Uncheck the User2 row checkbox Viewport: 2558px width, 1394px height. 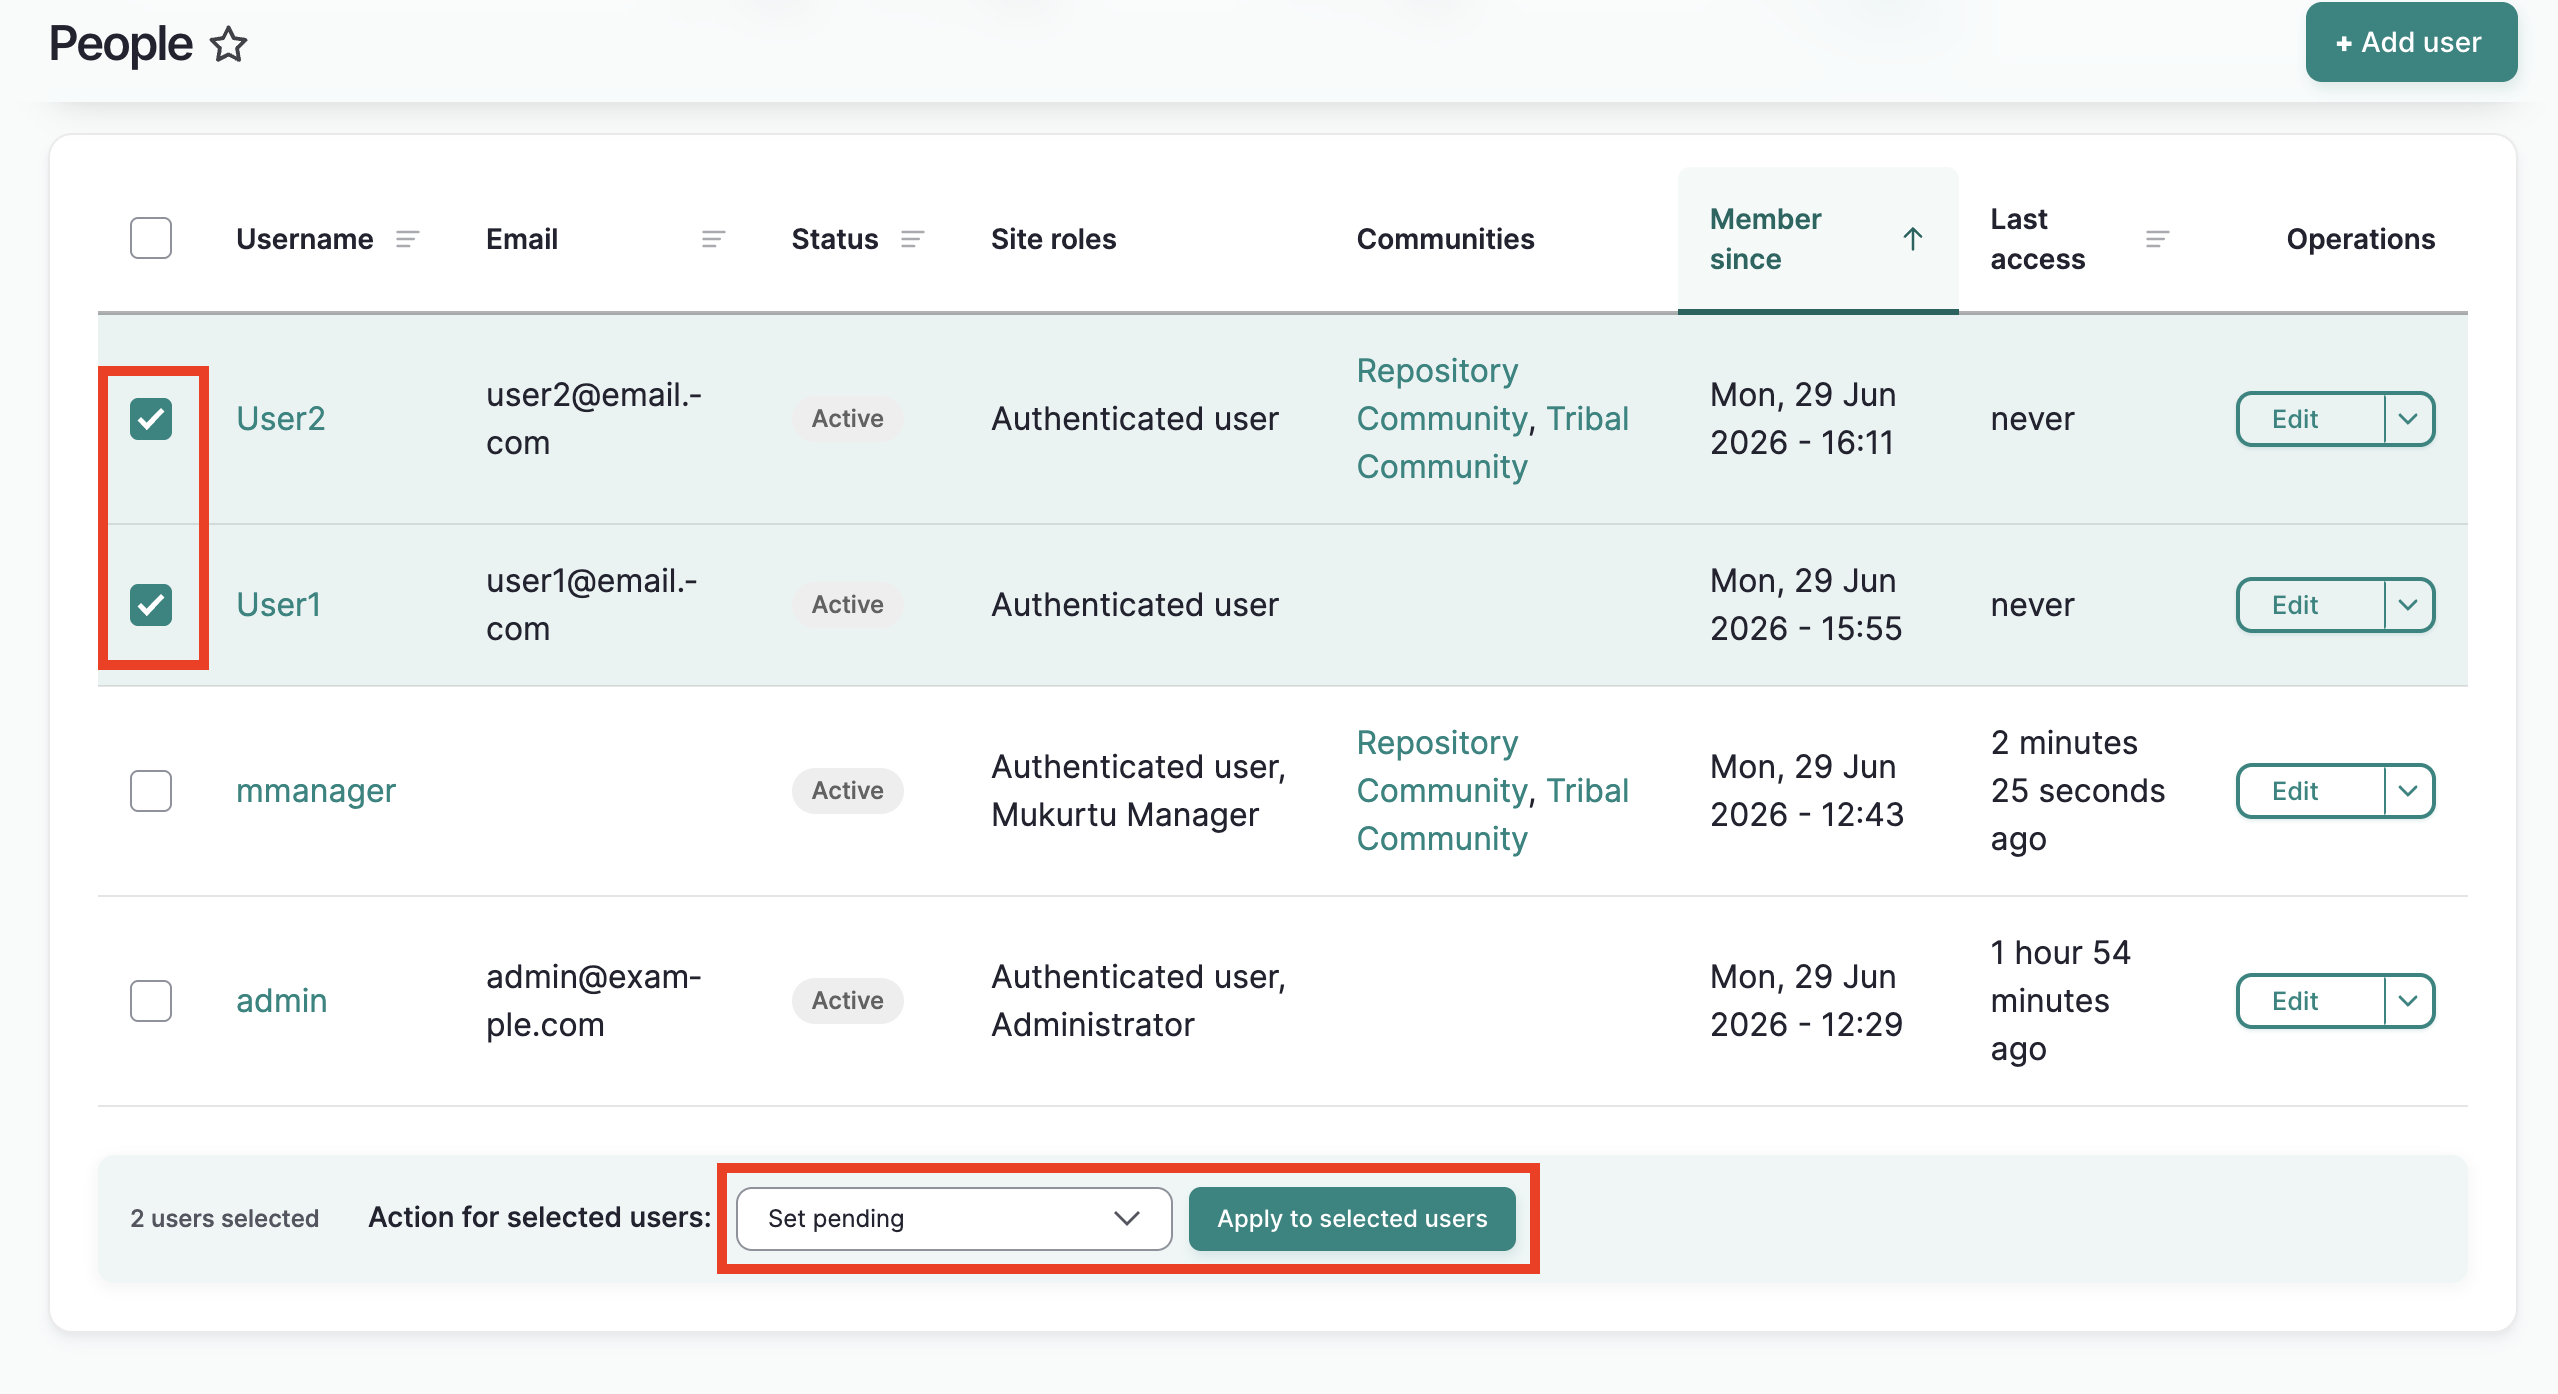151,418
